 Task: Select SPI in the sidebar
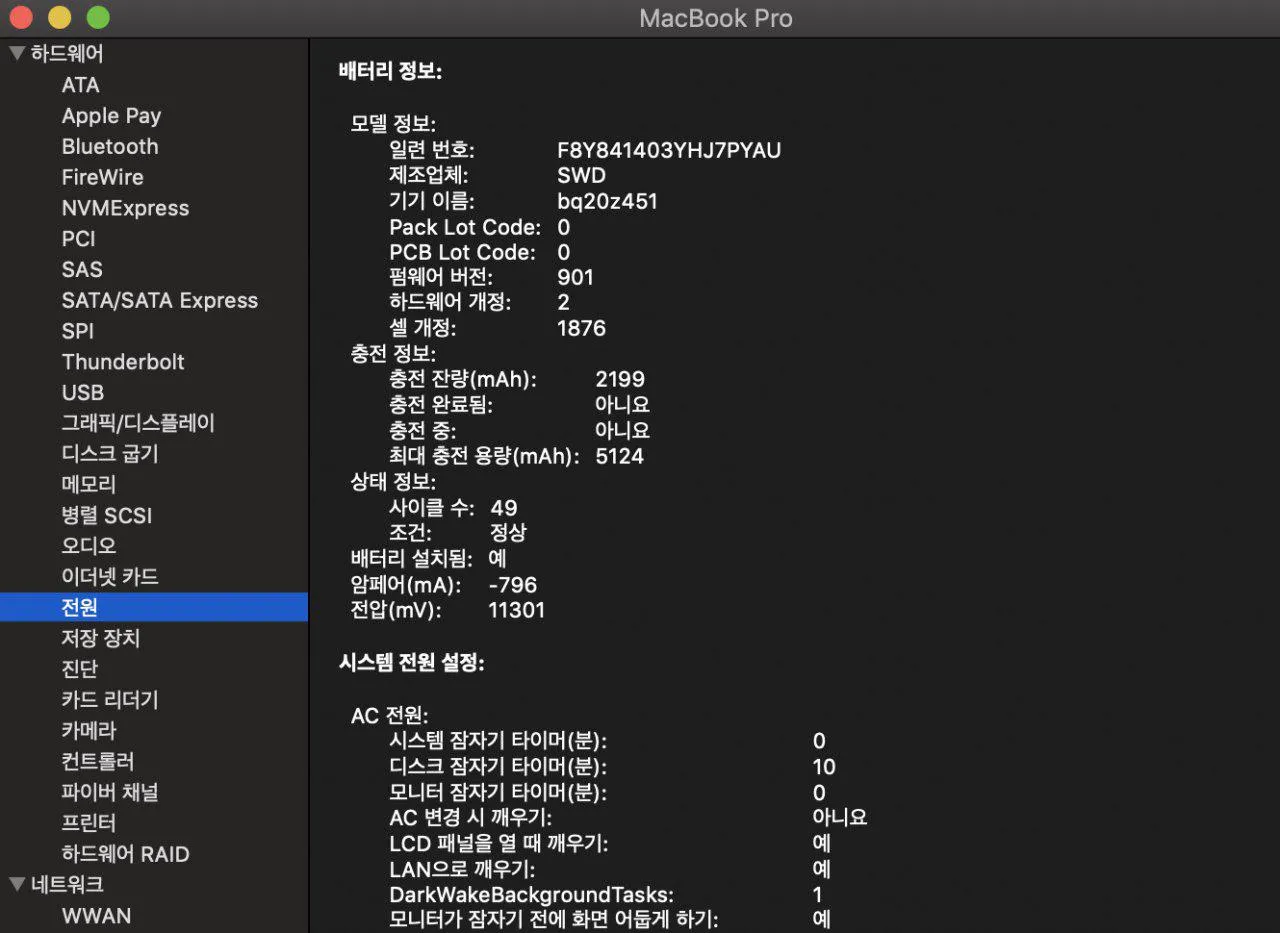click(x=78, y=331)
